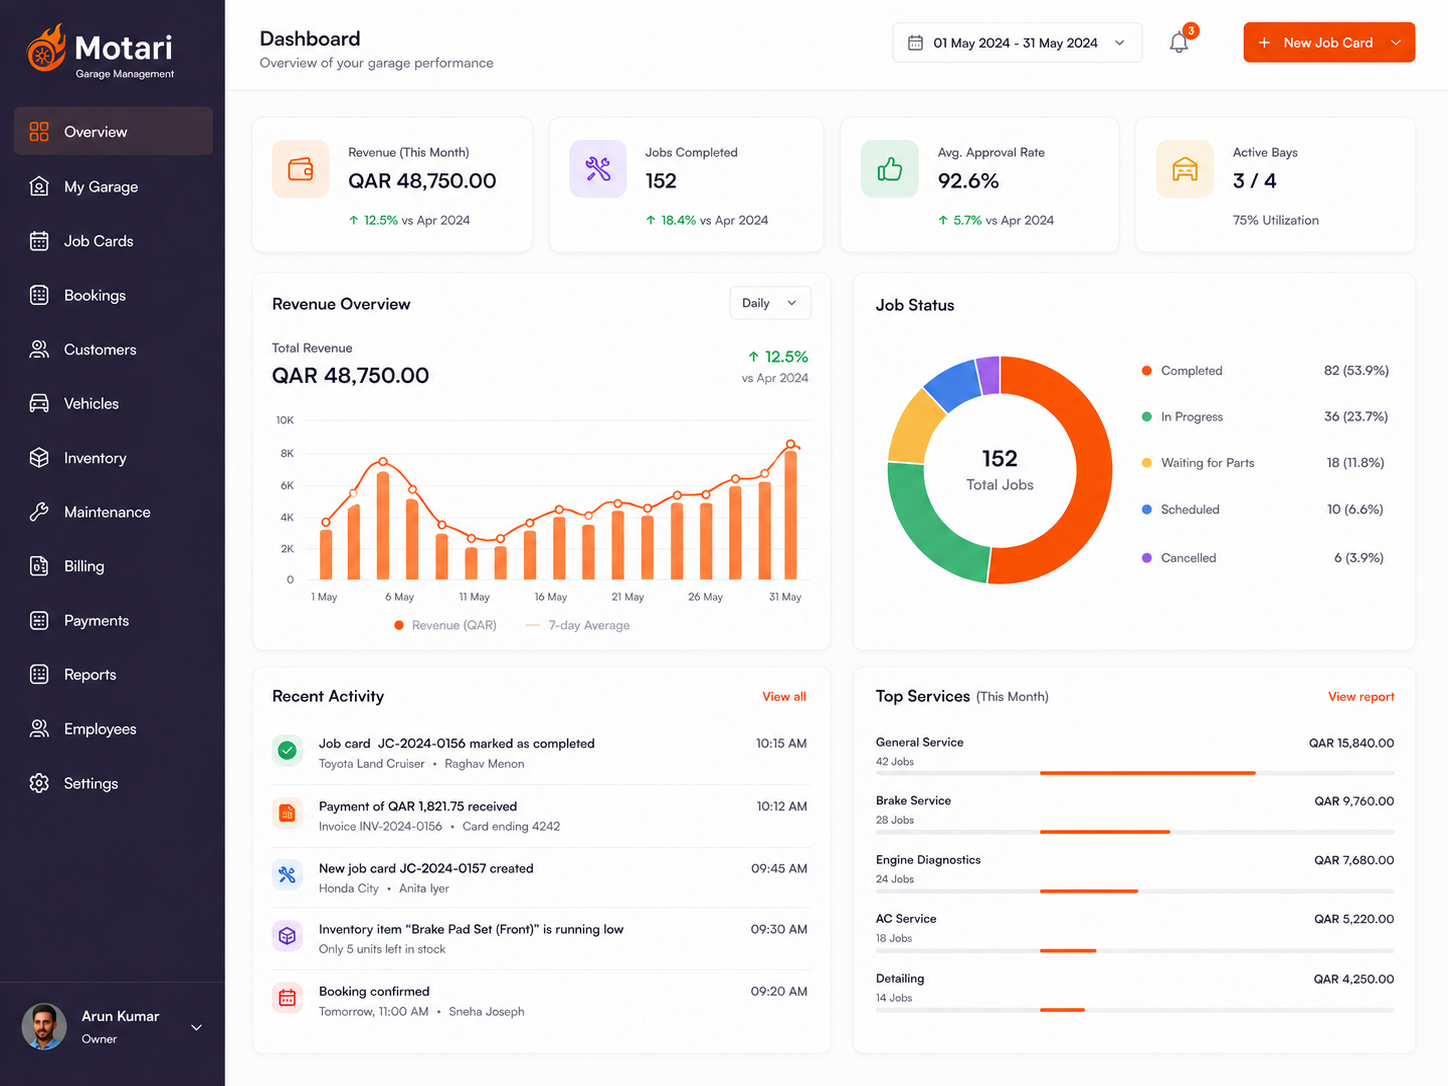Click the tools icon on Jobs Completed card
The image size is (1448, 1086).
[598, 169]
